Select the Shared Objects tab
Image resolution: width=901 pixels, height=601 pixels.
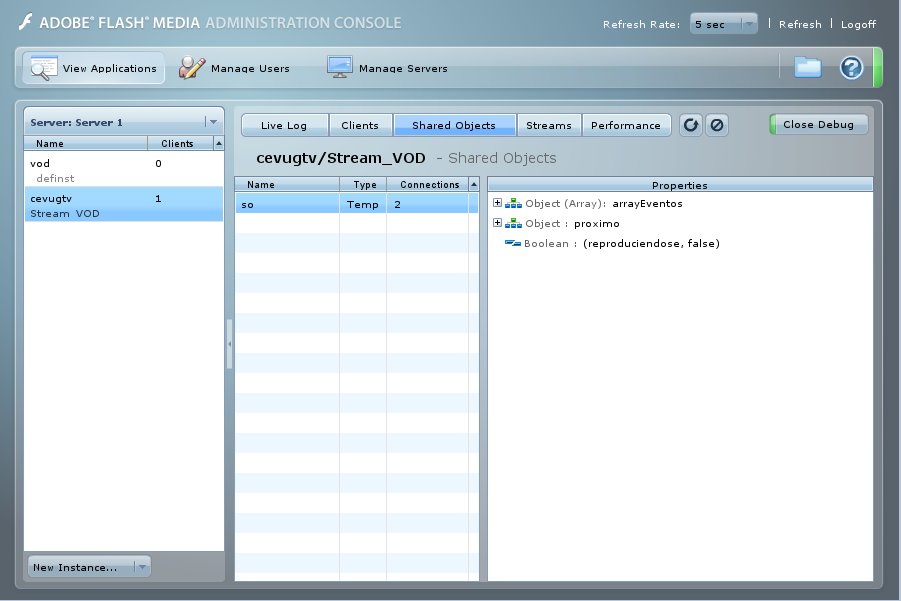click(454, 125)
